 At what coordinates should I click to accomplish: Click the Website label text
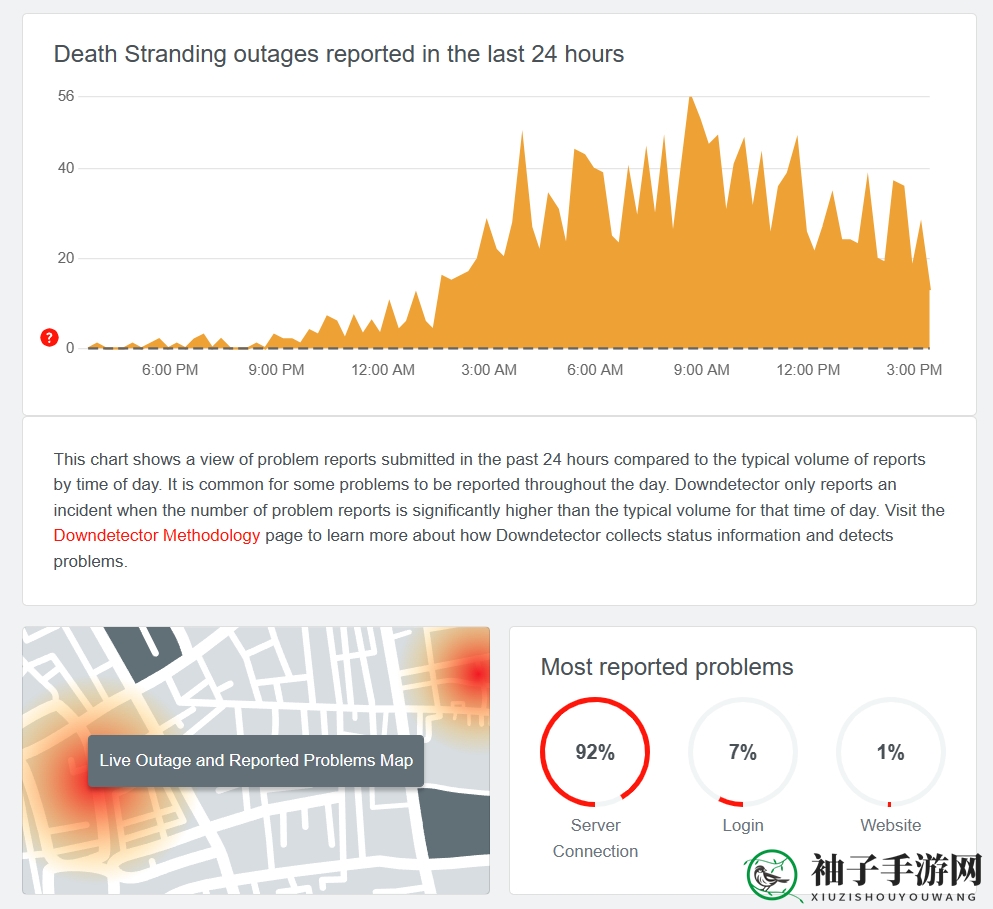pyautogui.click(x=890, y=825)
